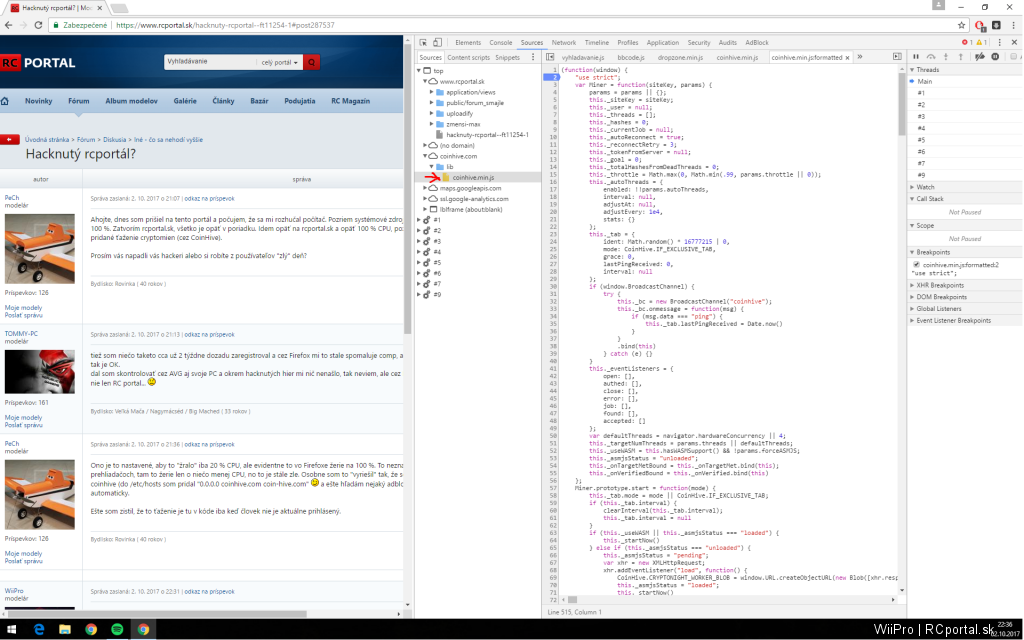Open the Windows Start menu

(12, 630)
